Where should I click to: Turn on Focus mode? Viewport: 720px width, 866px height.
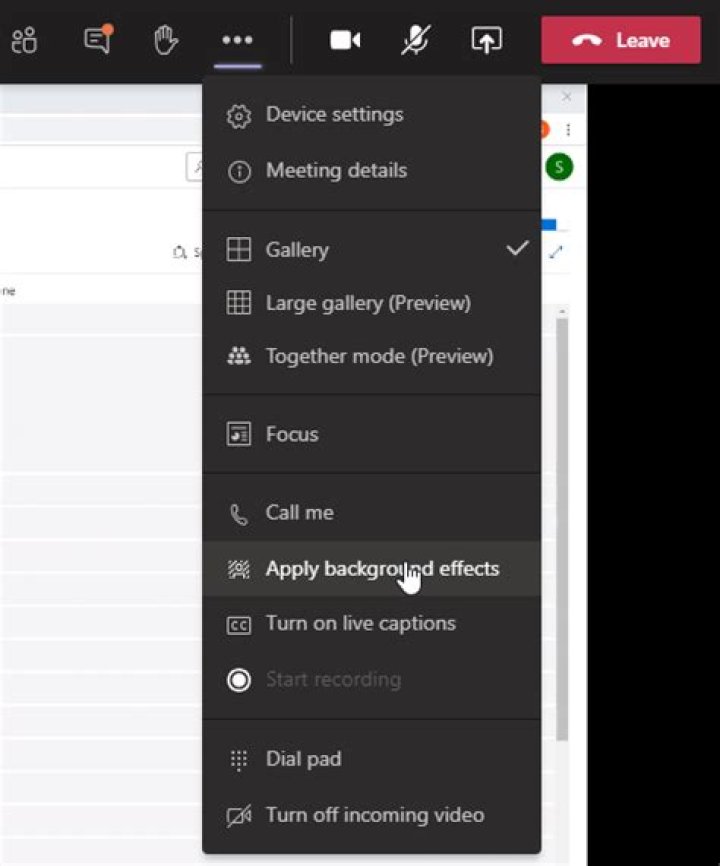[x=371, y=434]
